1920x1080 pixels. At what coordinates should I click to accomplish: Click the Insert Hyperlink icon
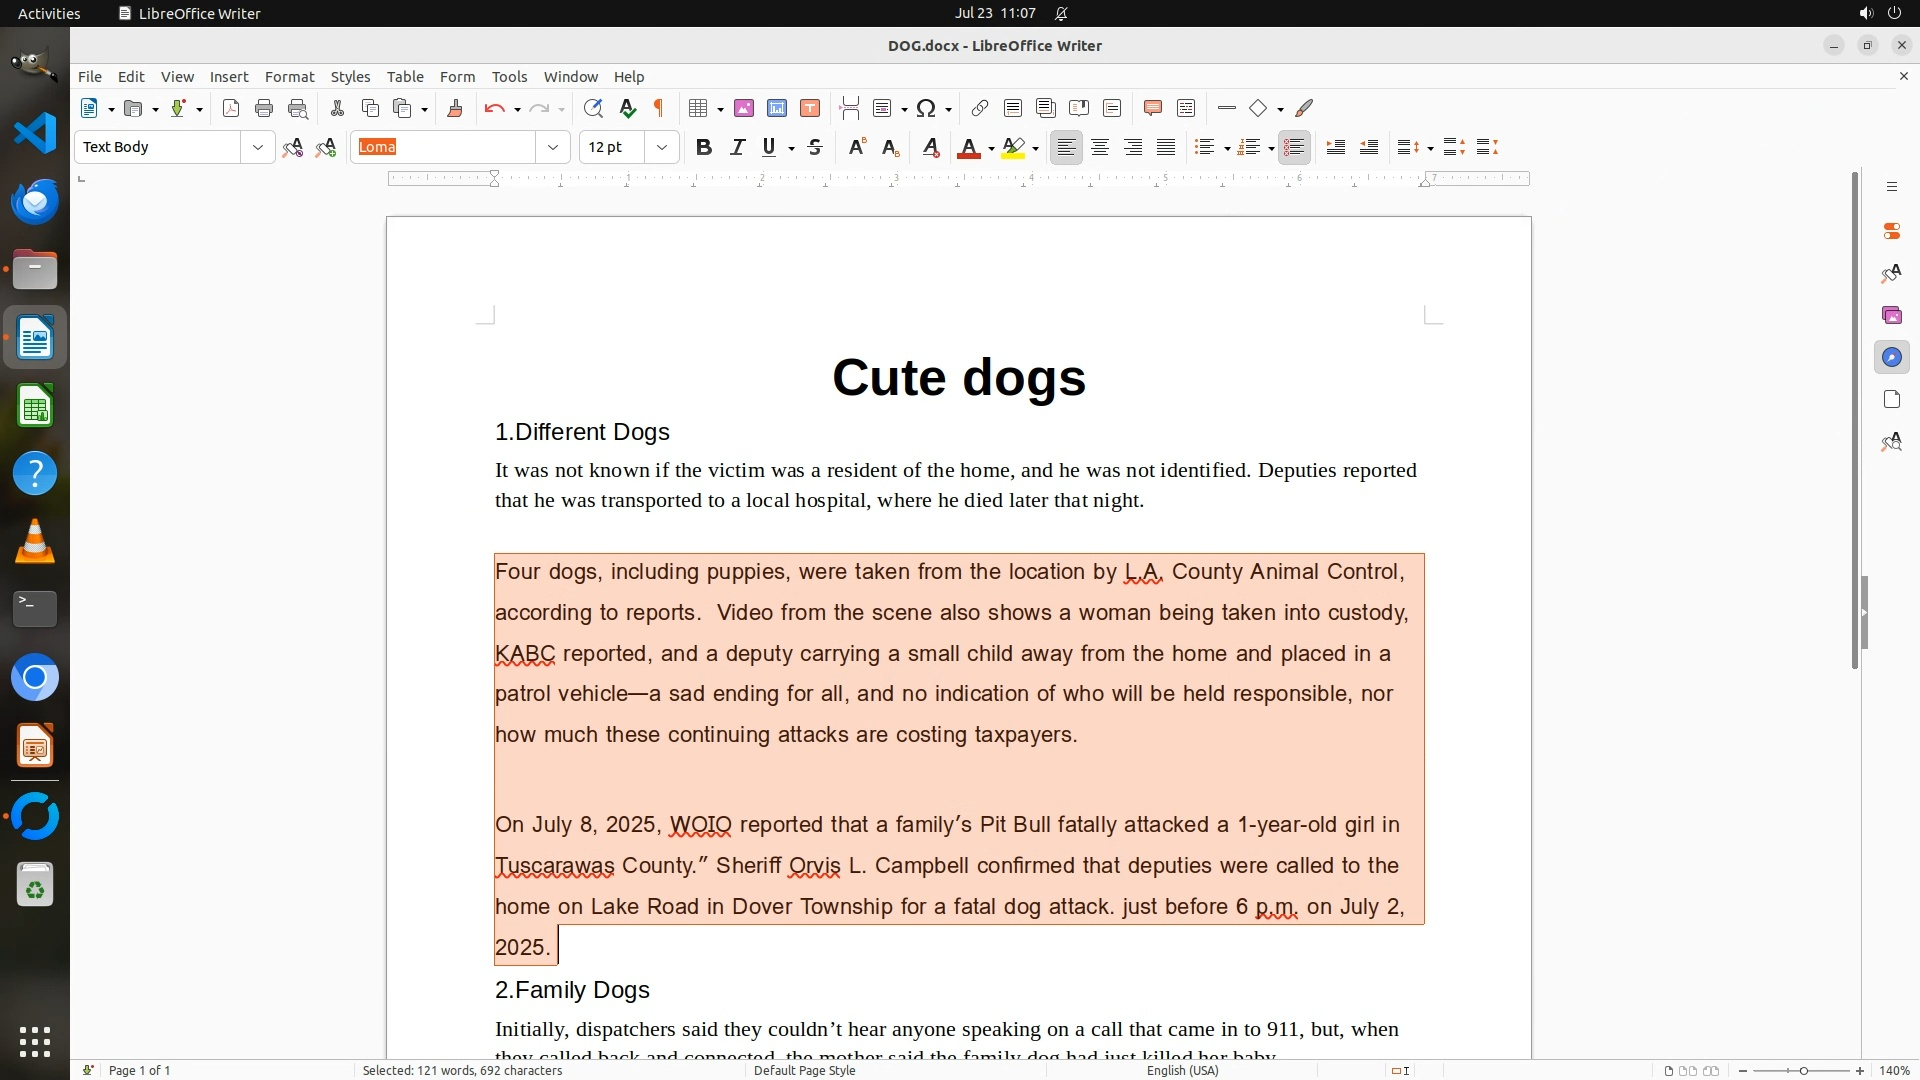[980, 109]
